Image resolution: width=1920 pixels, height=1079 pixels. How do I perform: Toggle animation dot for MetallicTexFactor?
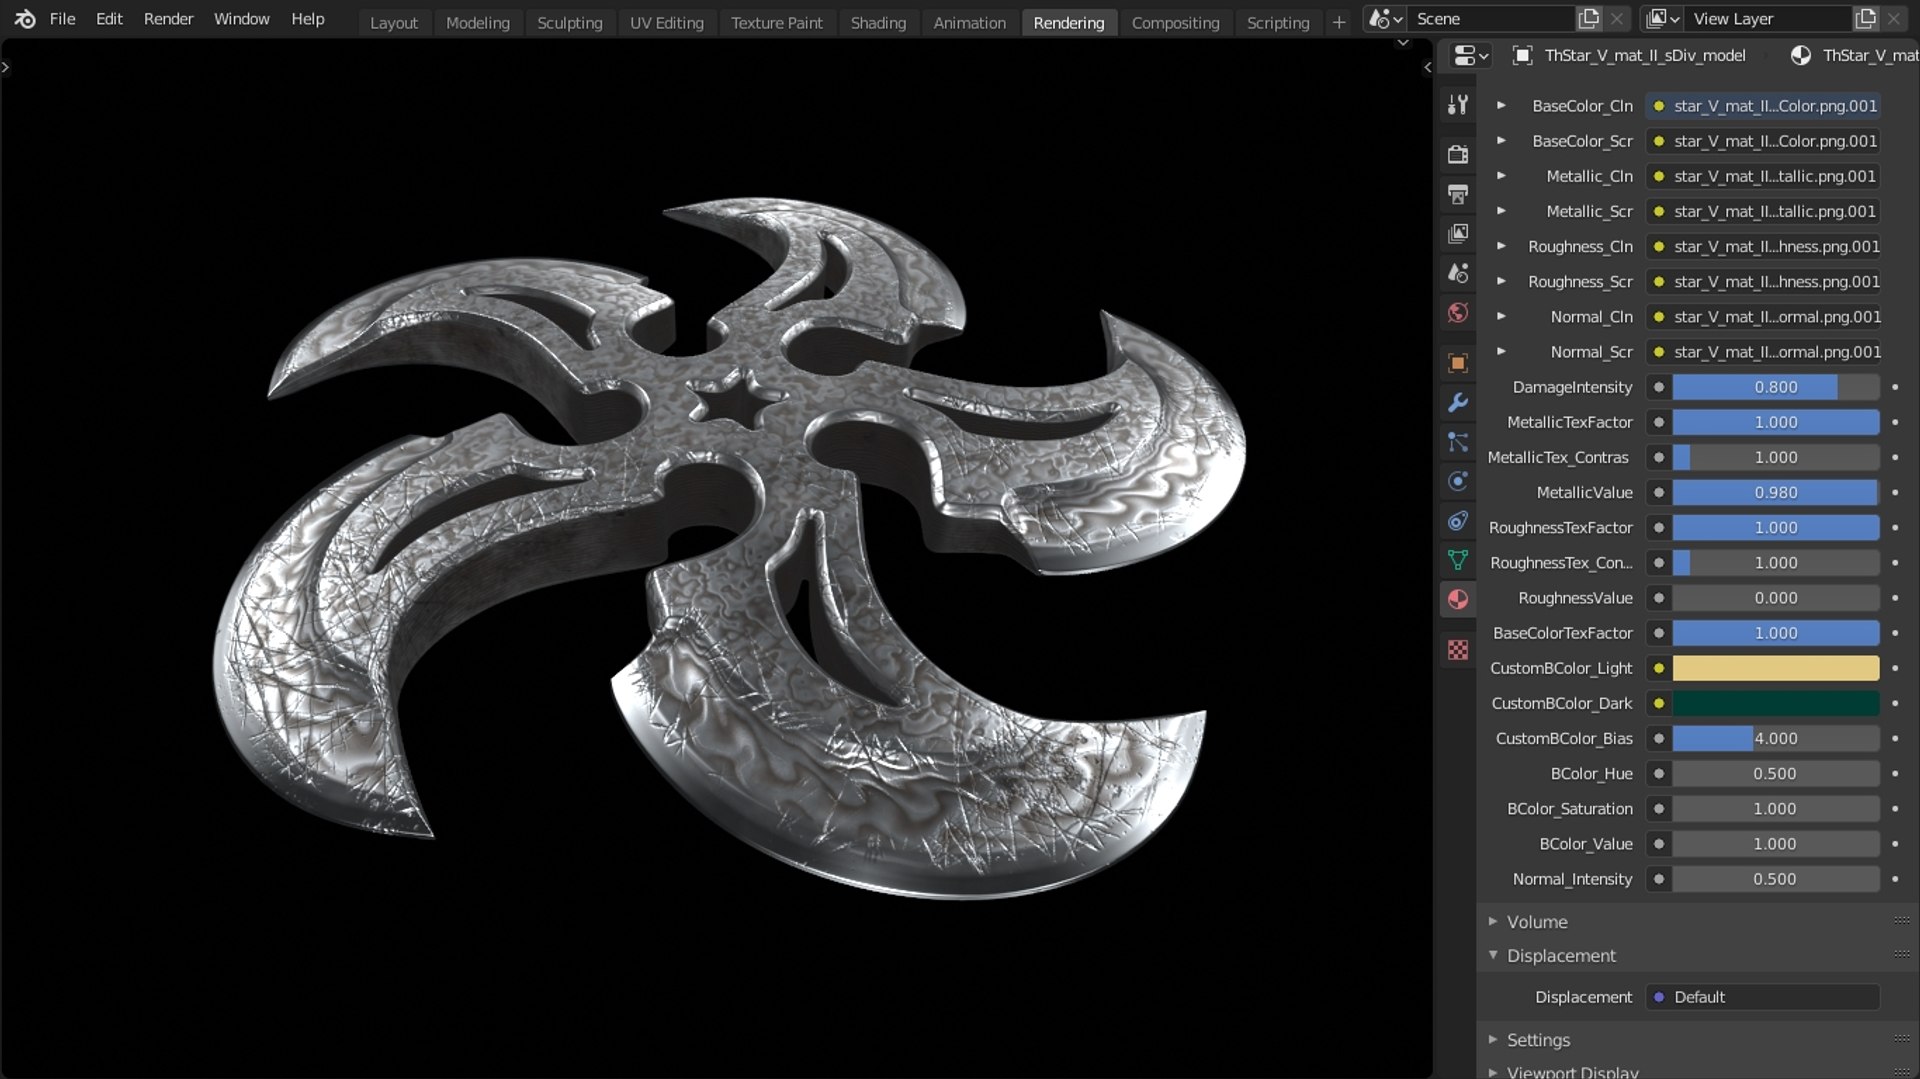pyautogui.click(x=1895, y=422)
